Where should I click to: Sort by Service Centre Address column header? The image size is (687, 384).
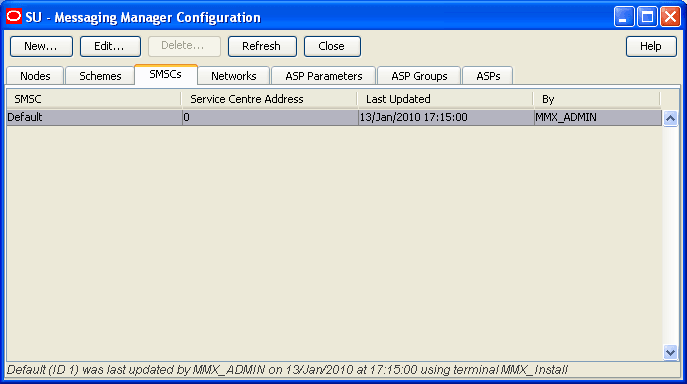[269, 99]
